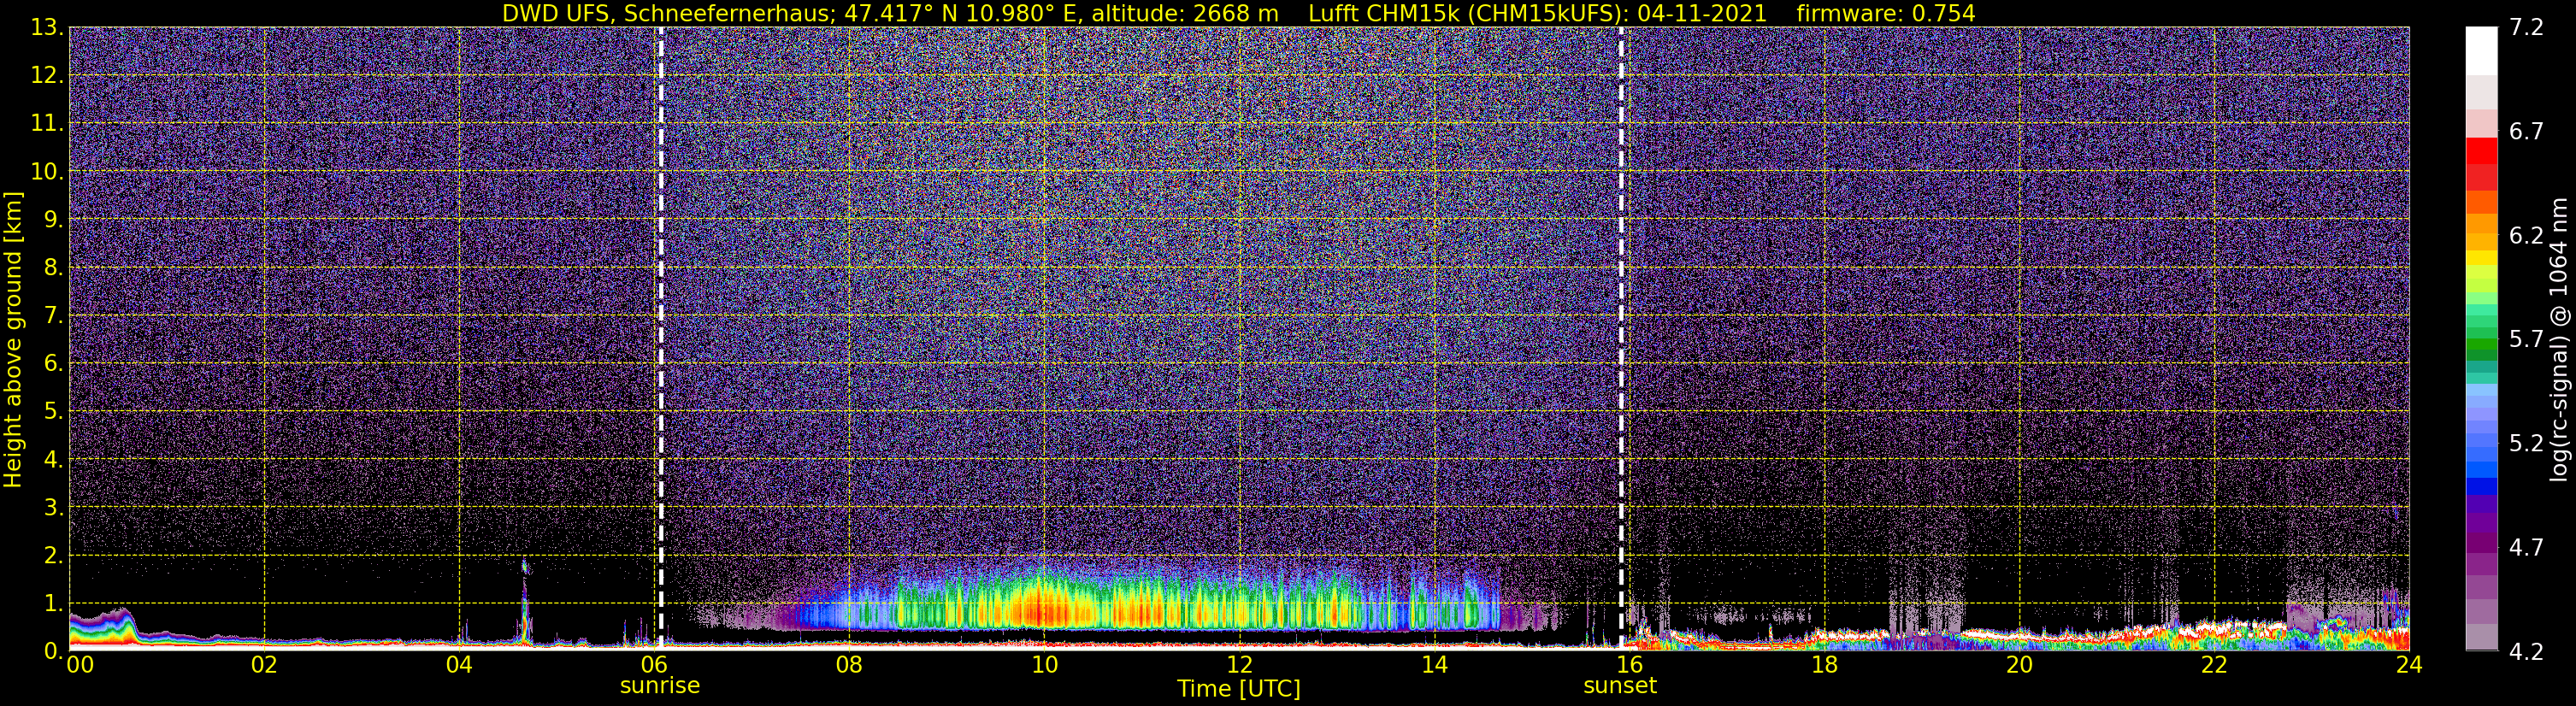Click the time axis tick '24'
The height and width of the screenshot is (706, 2576).
pyautogui.click(x=2409, y=665)
